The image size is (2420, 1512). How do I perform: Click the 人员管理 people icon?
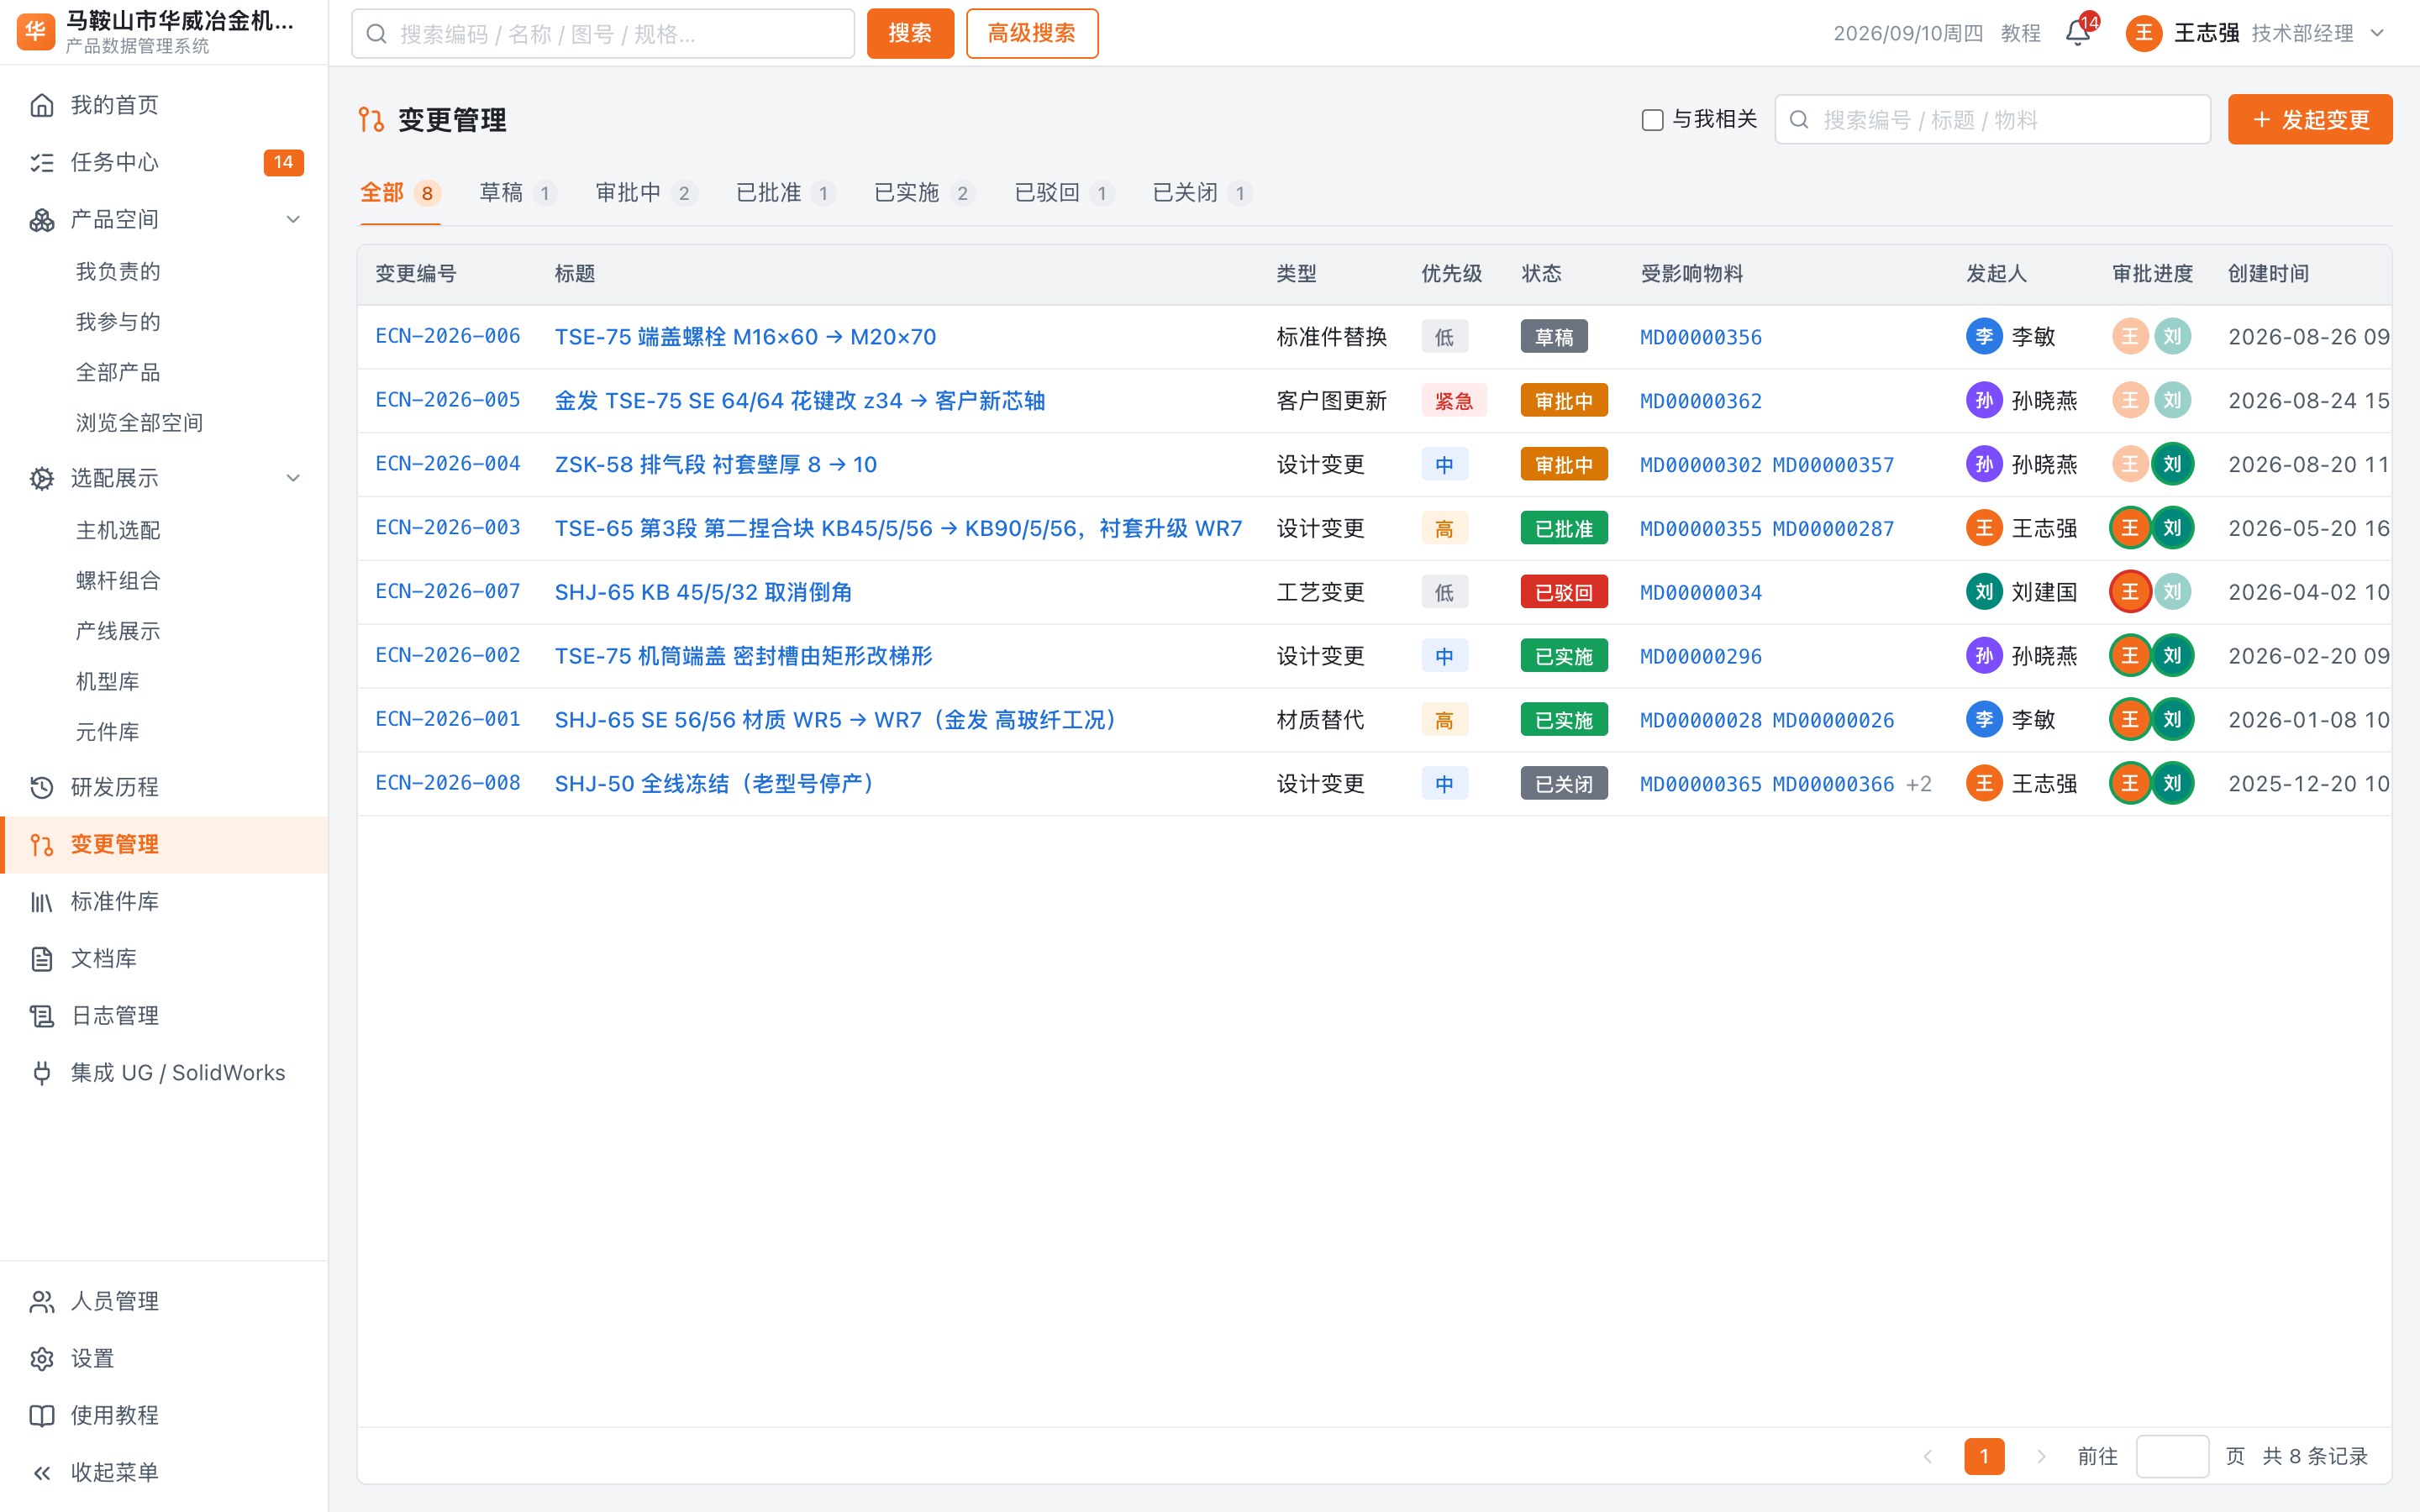(x=42, y=1301)
